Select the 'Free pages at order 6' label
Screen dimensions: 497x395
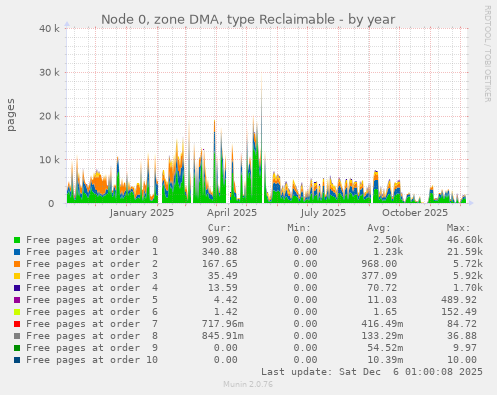point(92,312)
